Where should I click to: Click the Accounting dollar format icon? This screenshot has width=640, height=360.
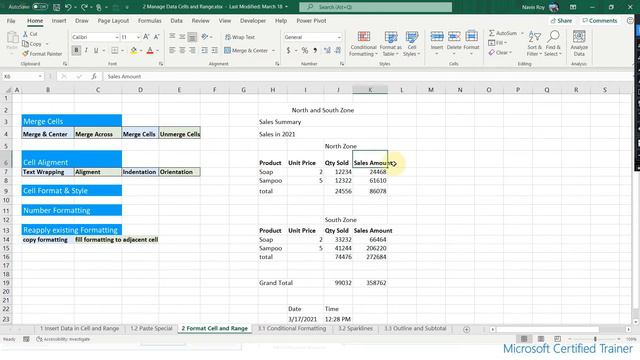click(288, 51)
